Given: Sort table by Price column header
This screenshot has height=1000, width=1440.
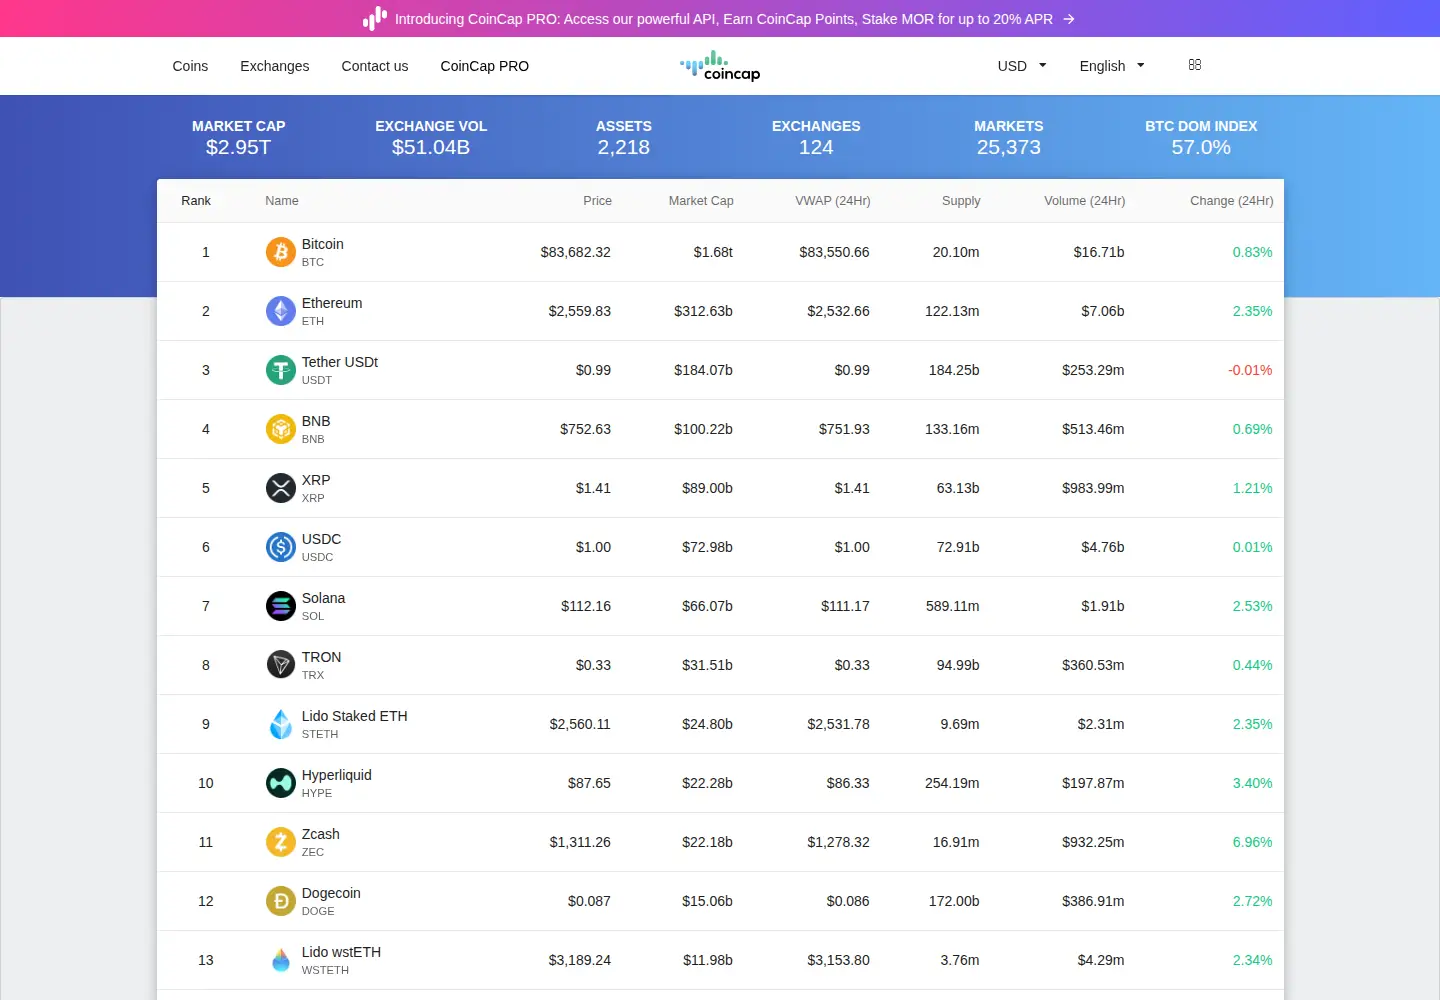Looking at the screenshot, I should [597, 201].
